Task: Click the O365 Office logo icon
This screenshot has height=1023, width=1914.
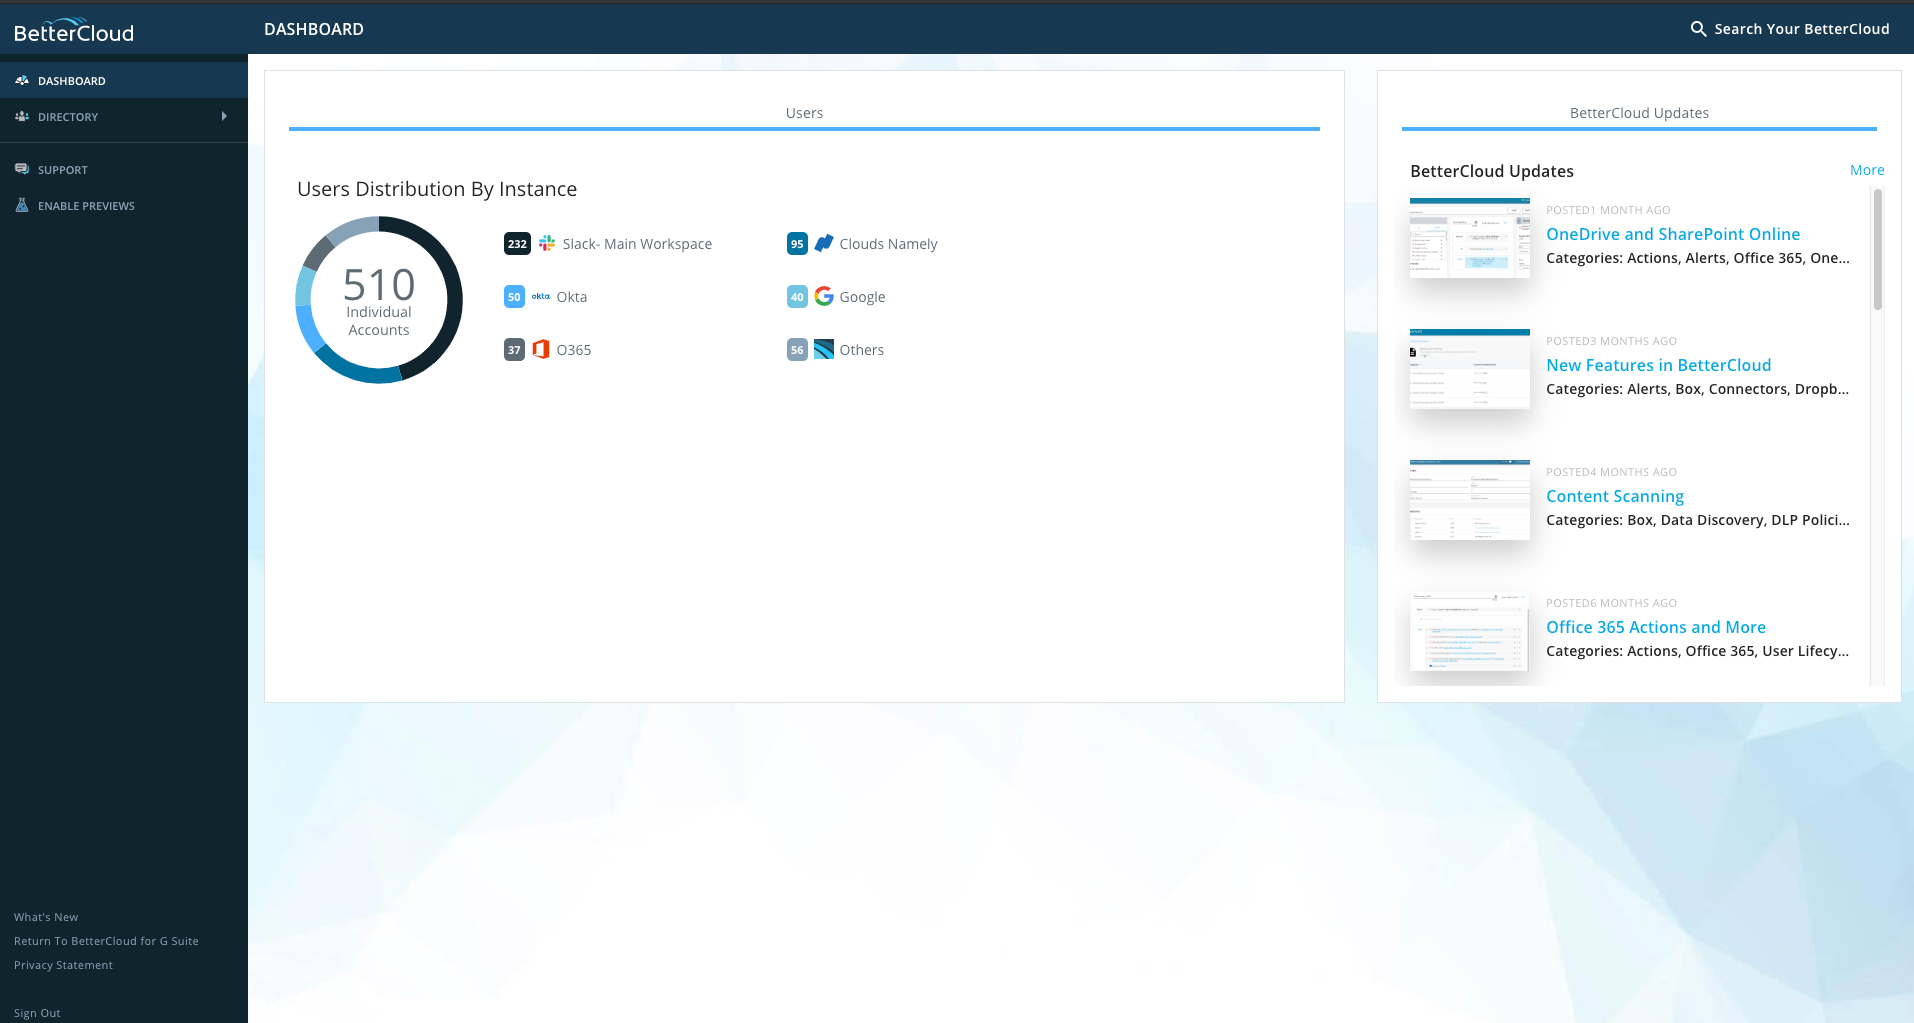Action: tap(541, 349)
